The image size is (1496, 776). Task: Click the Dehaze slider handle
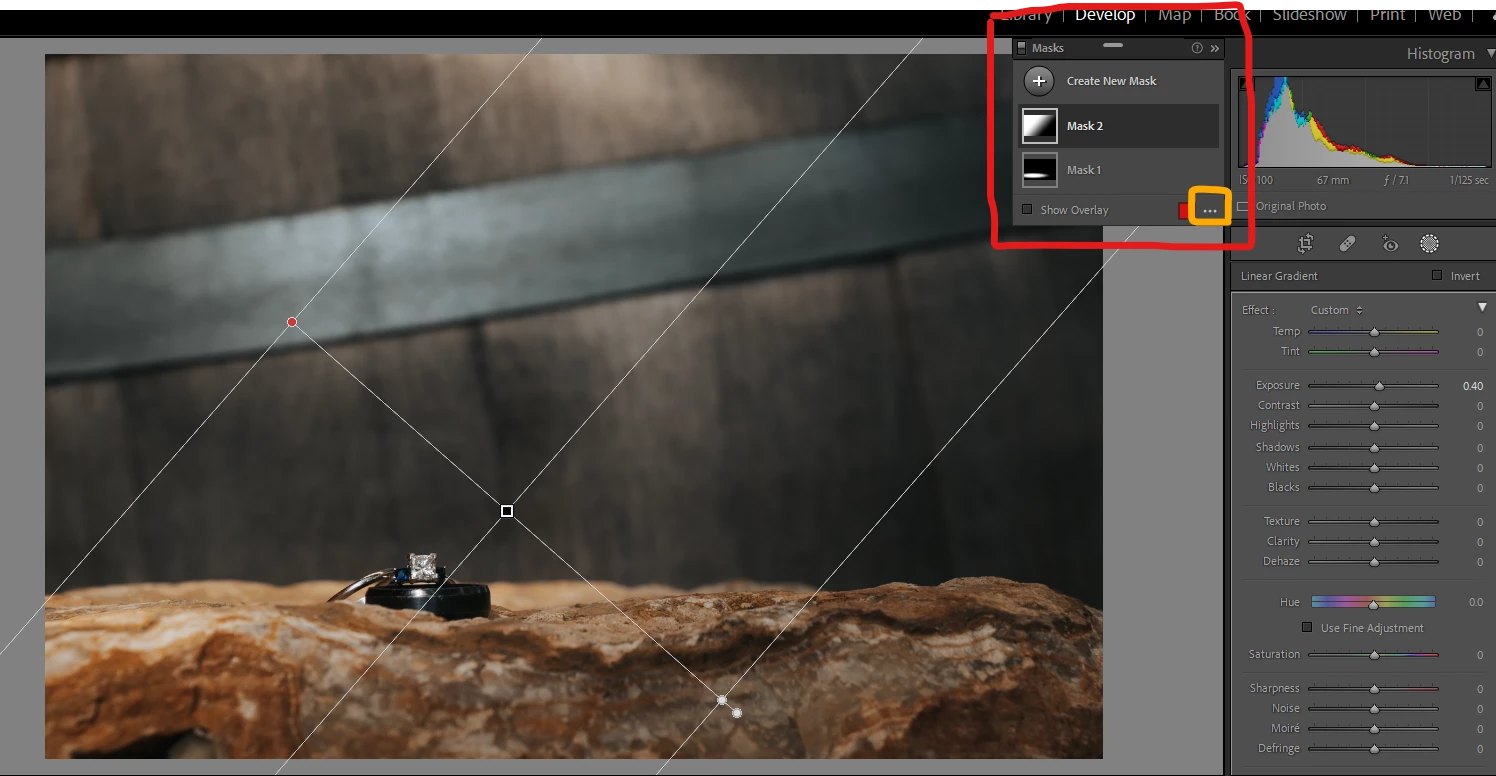pyautogui.click(x=1374, y=562)
